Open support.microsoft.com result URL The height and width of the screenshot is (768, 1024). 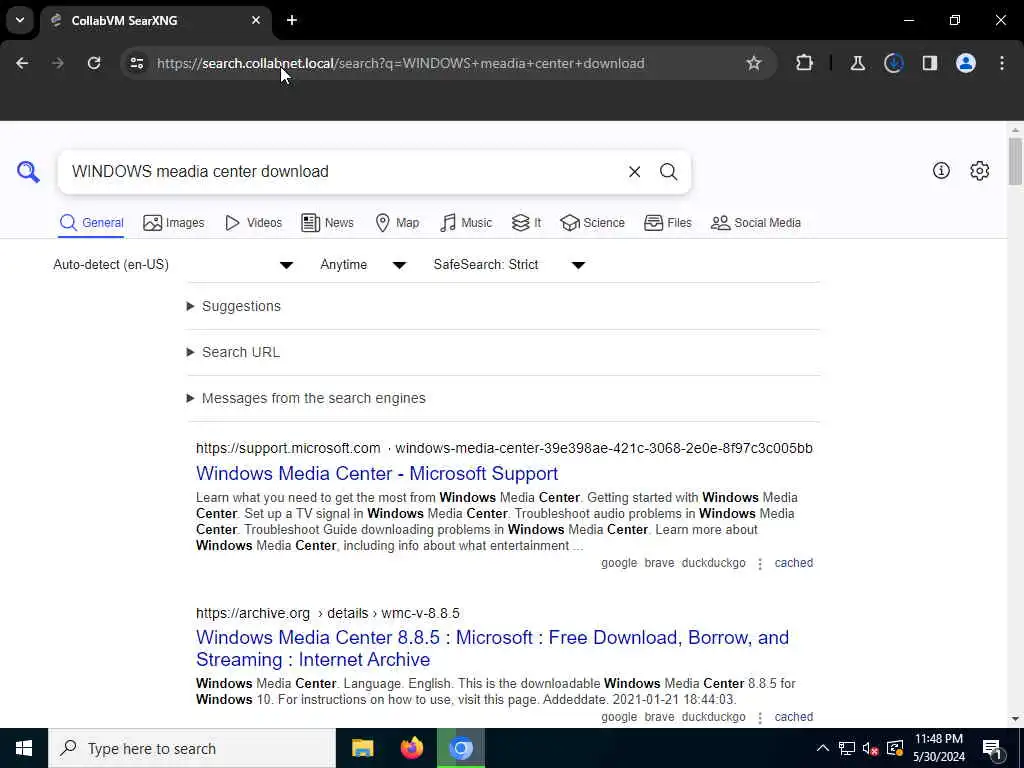click(504, 448)
